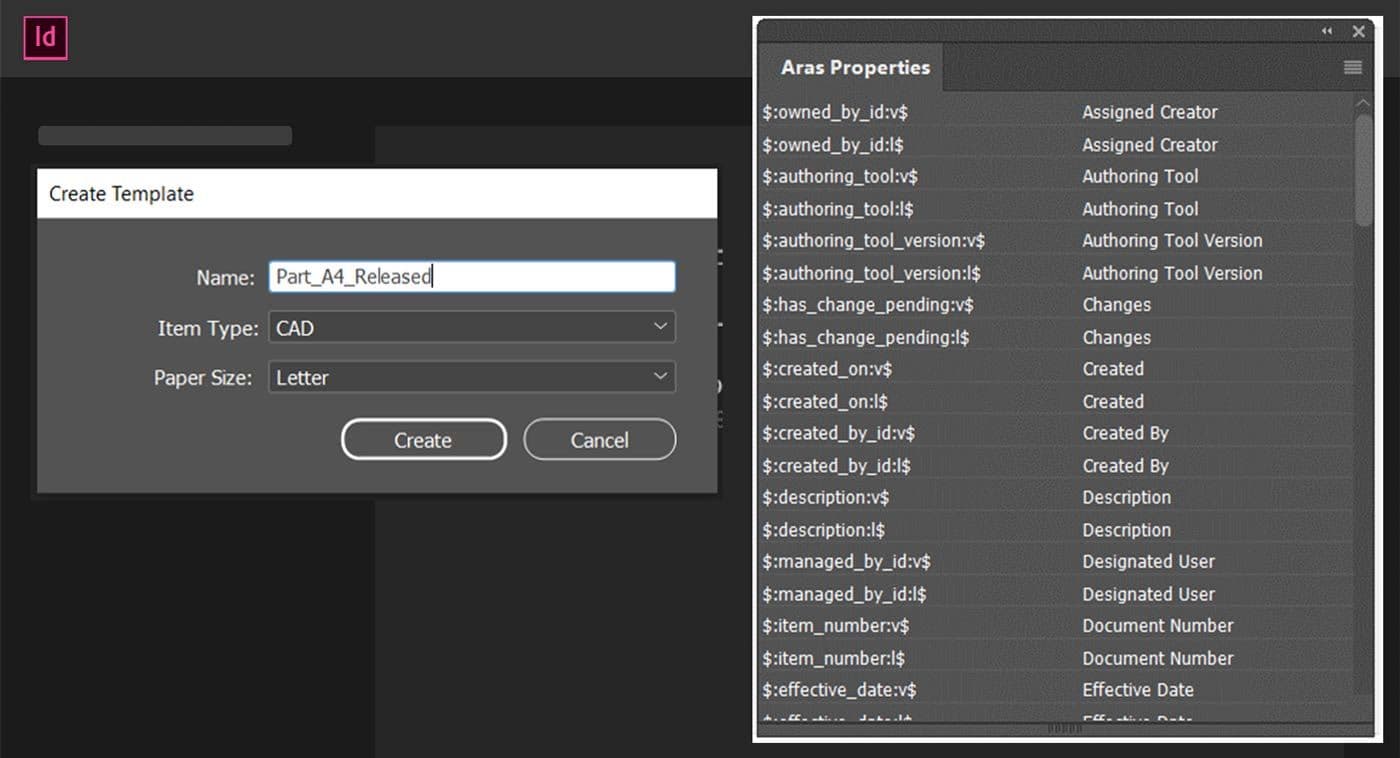1400x758 pixels.
Task: Select the $:managed_by_id:v$ property
Action: click(1056, 562)
